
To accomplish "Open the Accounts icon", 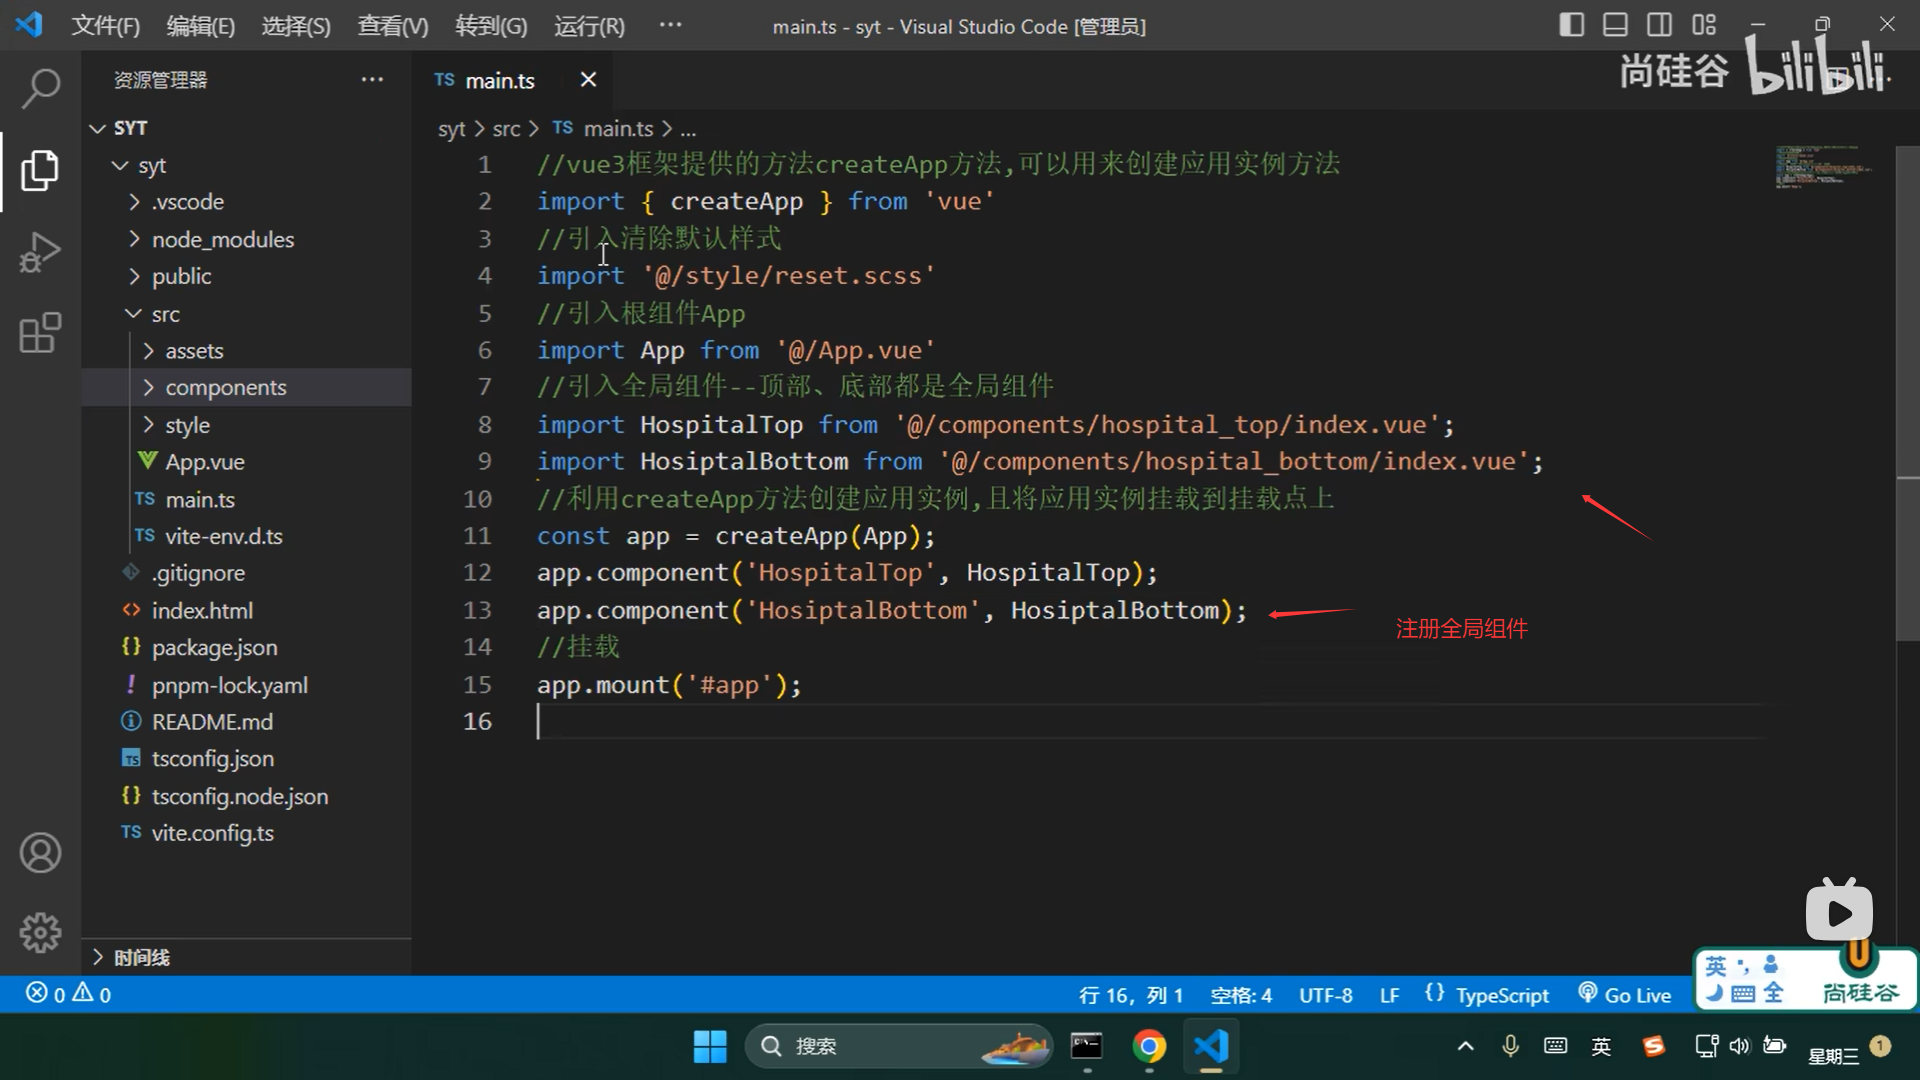I will [x=40, y=853].
